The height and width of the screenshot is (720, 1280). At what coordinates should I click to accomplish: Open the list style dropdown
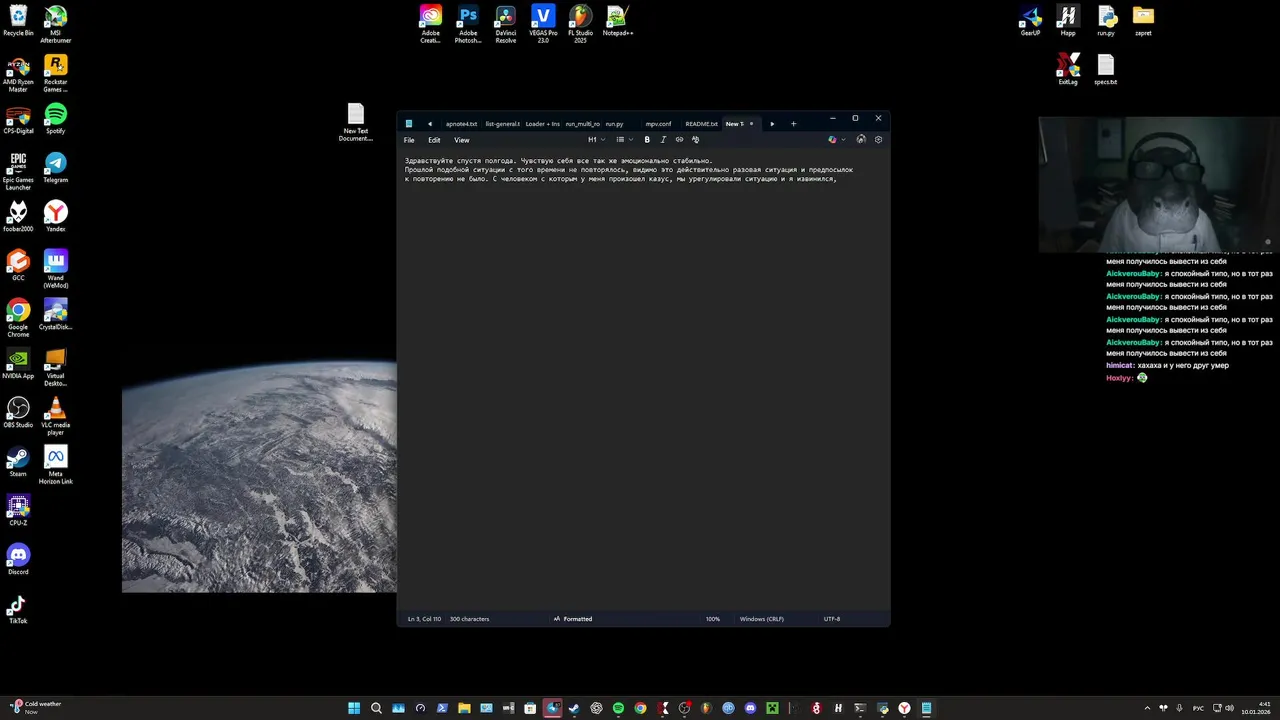click(x=624, y=140)
